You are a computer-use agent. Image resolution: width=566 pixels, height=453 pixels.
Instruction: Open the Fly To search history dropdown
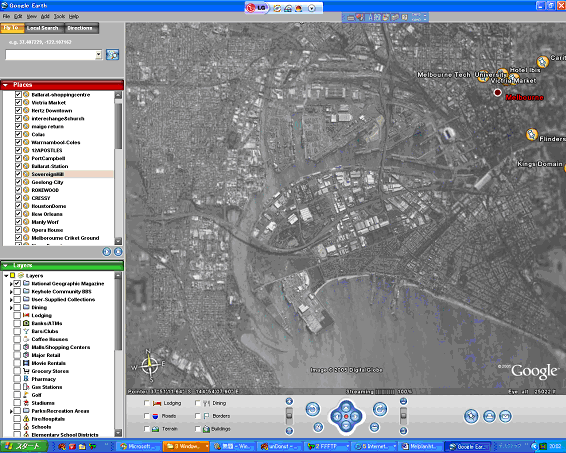pos(99,55)
